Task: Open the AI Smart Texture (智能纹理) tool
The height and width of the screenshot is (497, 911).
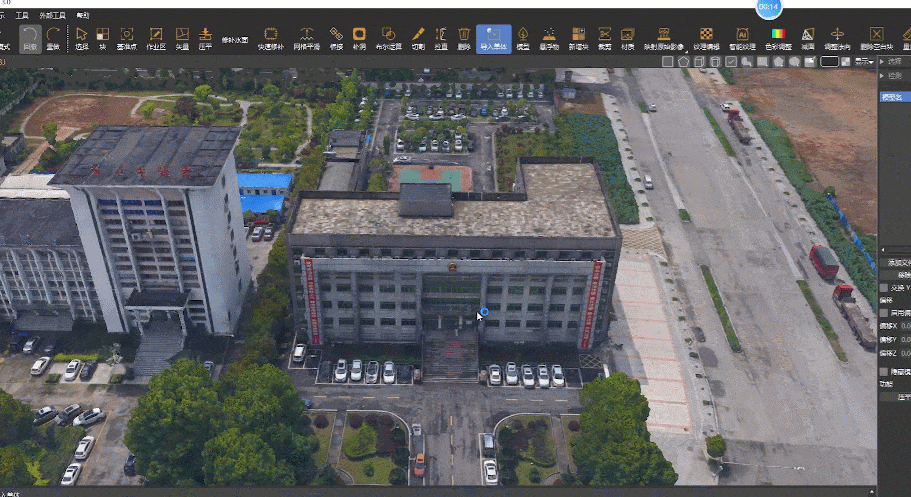Action: pos(741,38)
